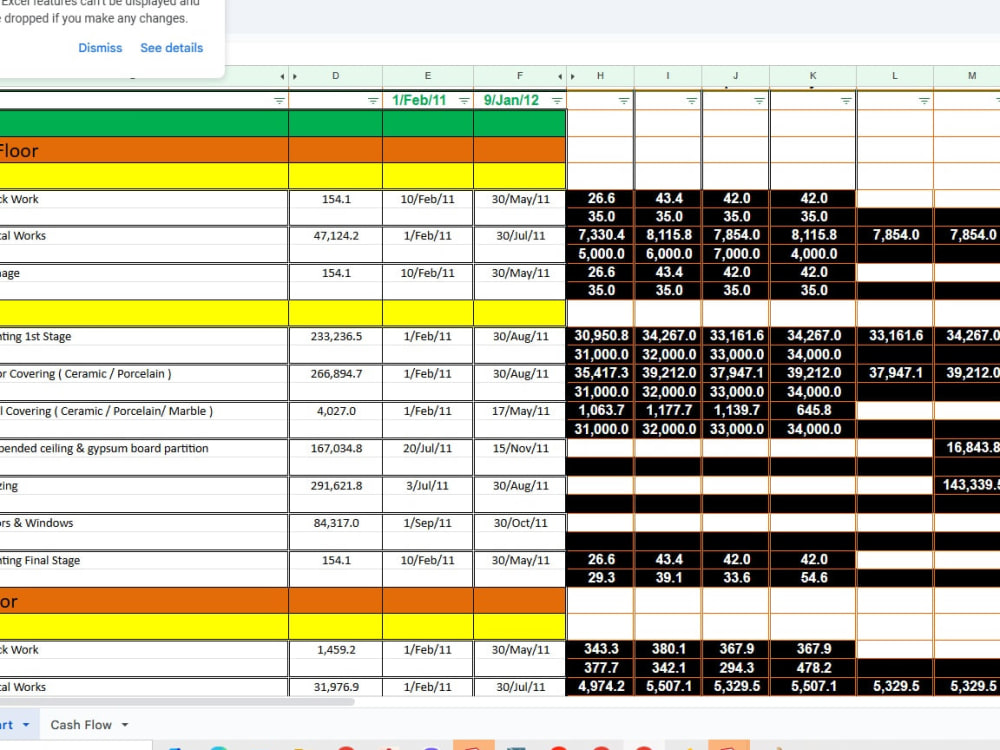Select black cell showing 30,950.8
The height and width of the screenshot is (750, 1000).
(x=600, y=335)
